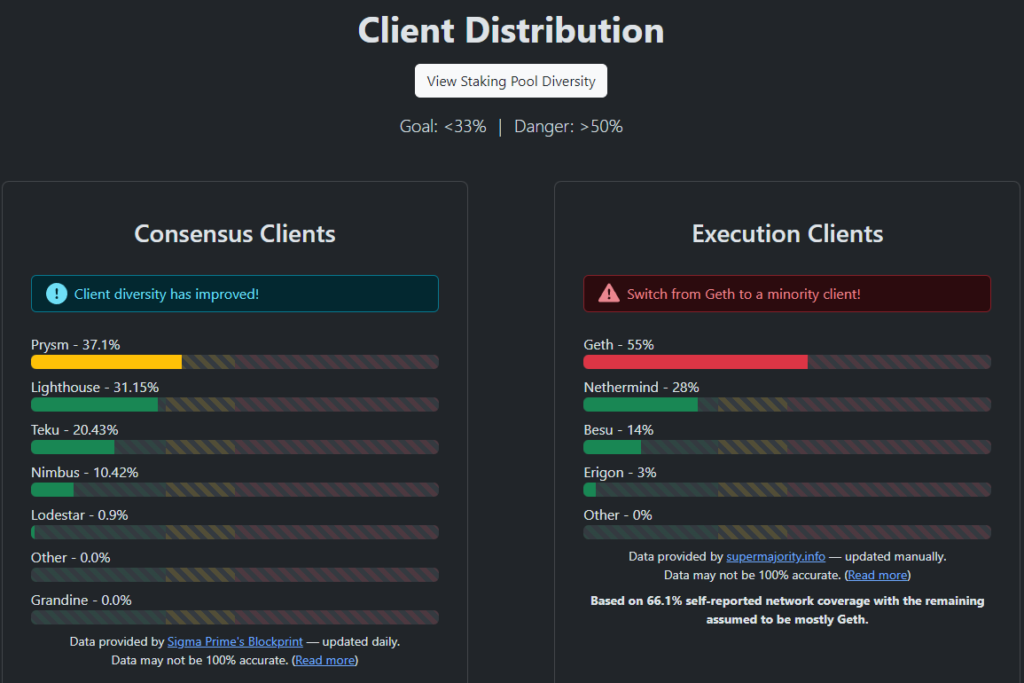Select the Client Distribution page title
Image resolution: width=1024 pixels, height=683 pixels.
pos(510,30)
